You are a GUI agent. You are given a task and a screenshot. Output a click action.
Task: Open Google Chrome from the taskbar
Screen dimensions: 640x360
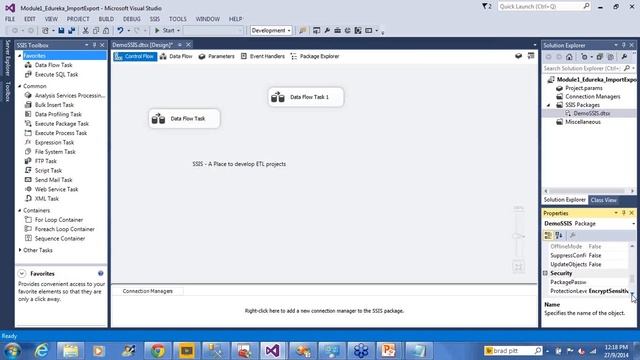(157, 351)
